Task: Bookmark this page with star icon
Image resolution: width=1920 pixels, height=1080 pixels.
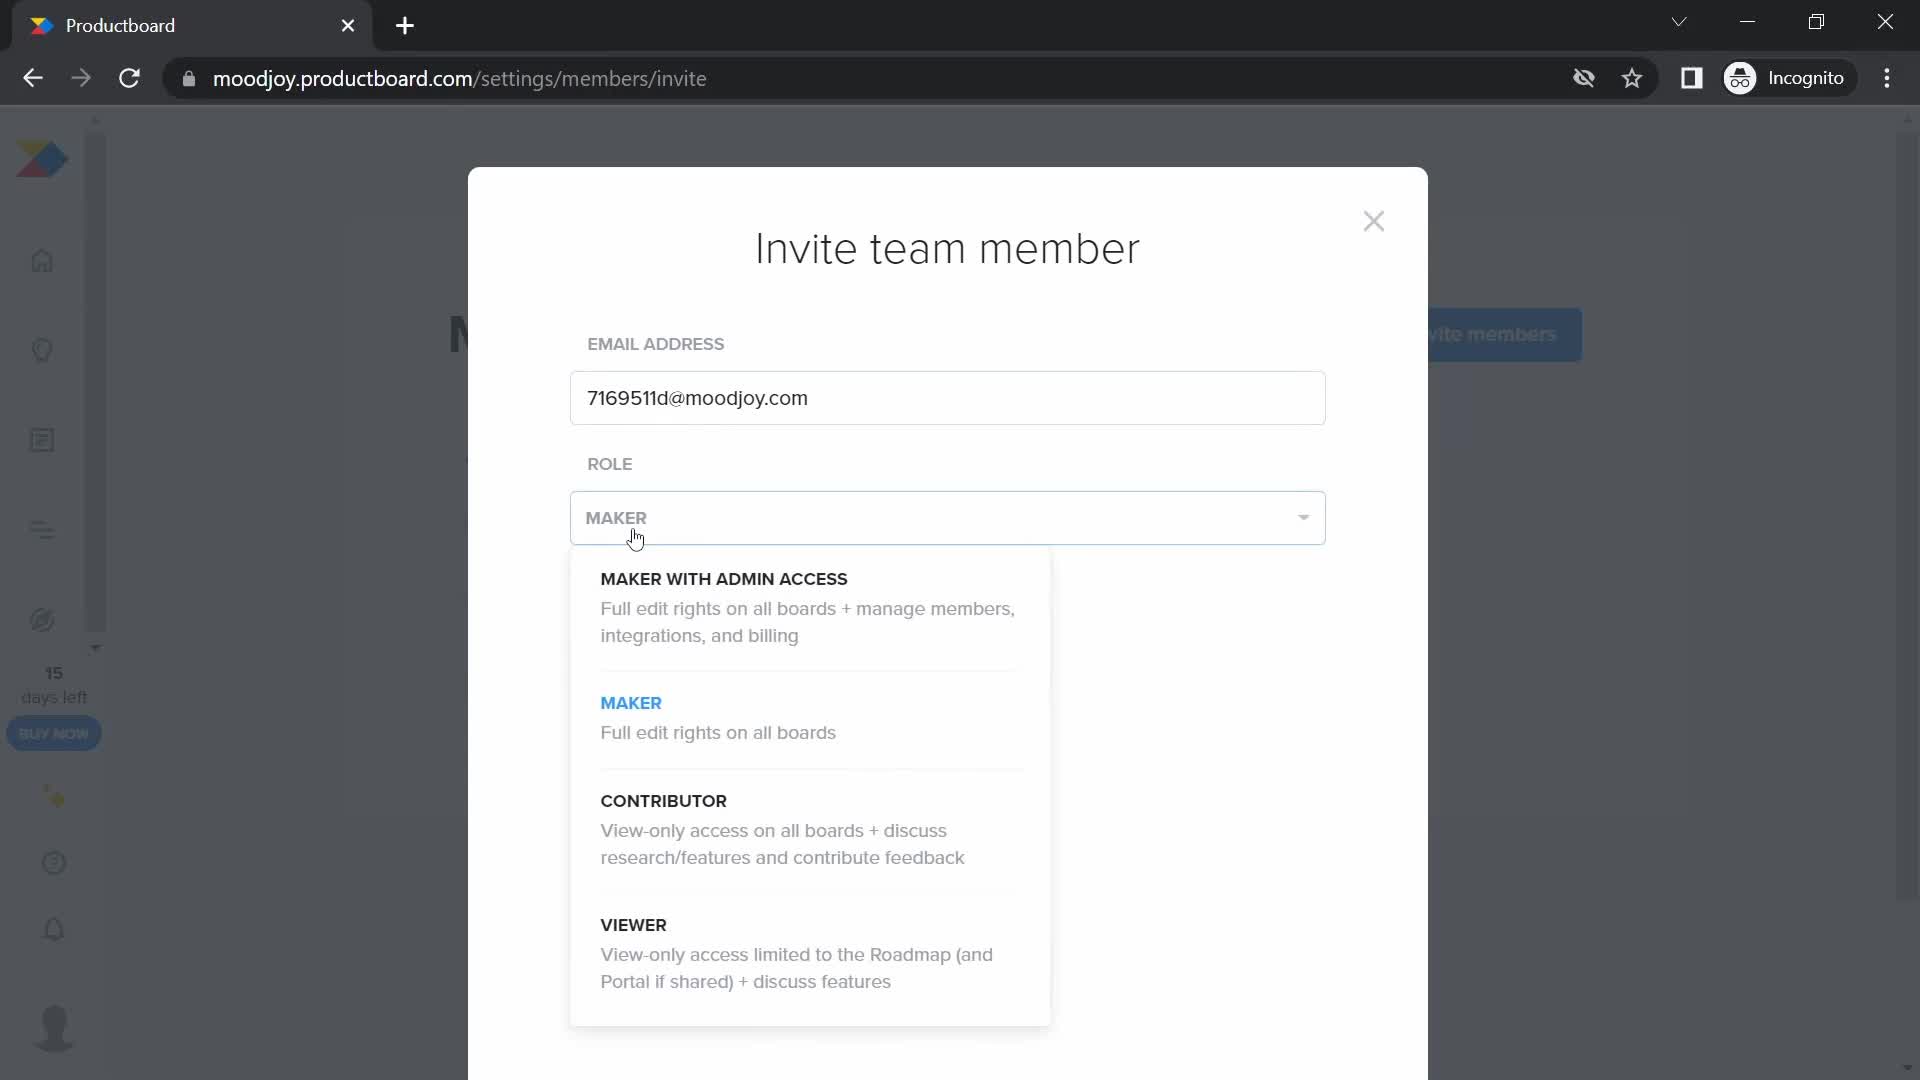Action: click(1632, 78)
